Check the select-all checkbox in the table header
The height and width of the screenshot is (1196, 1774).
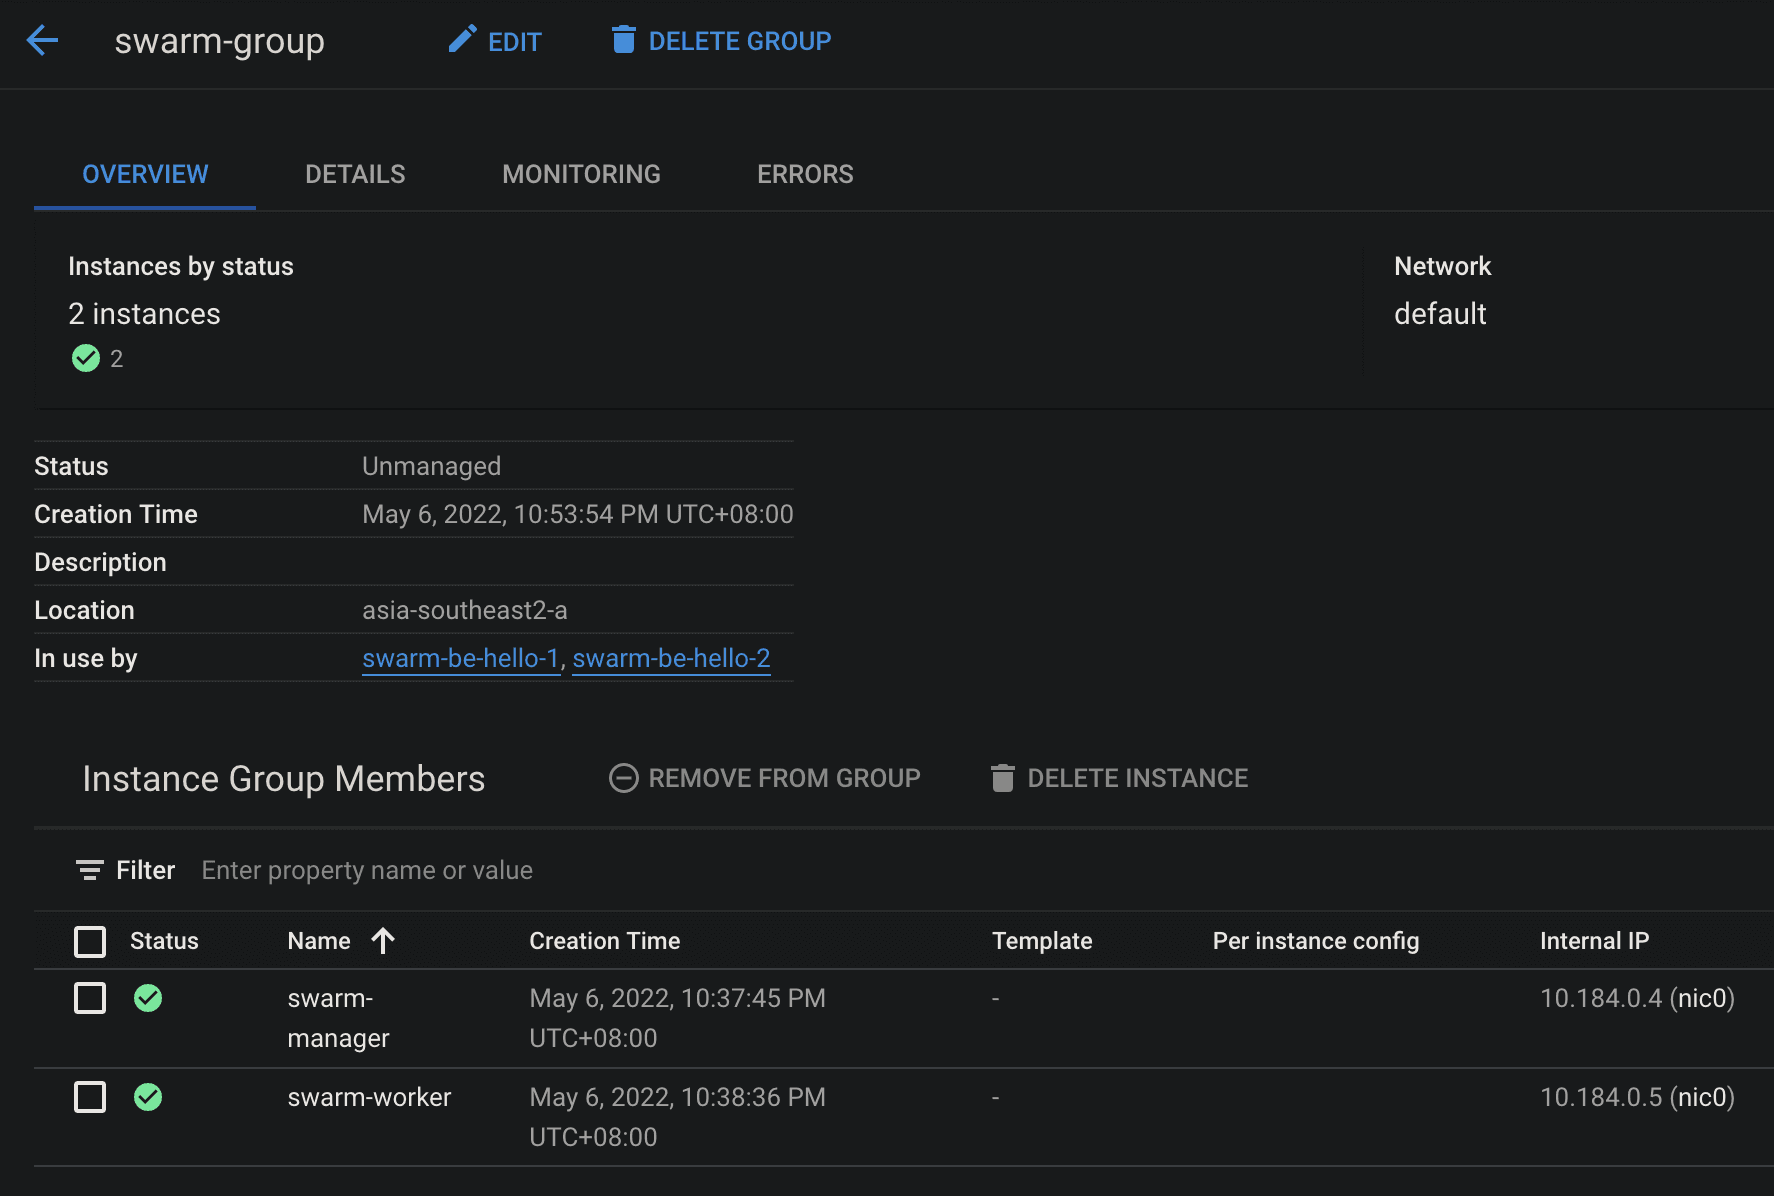(89, 941)
